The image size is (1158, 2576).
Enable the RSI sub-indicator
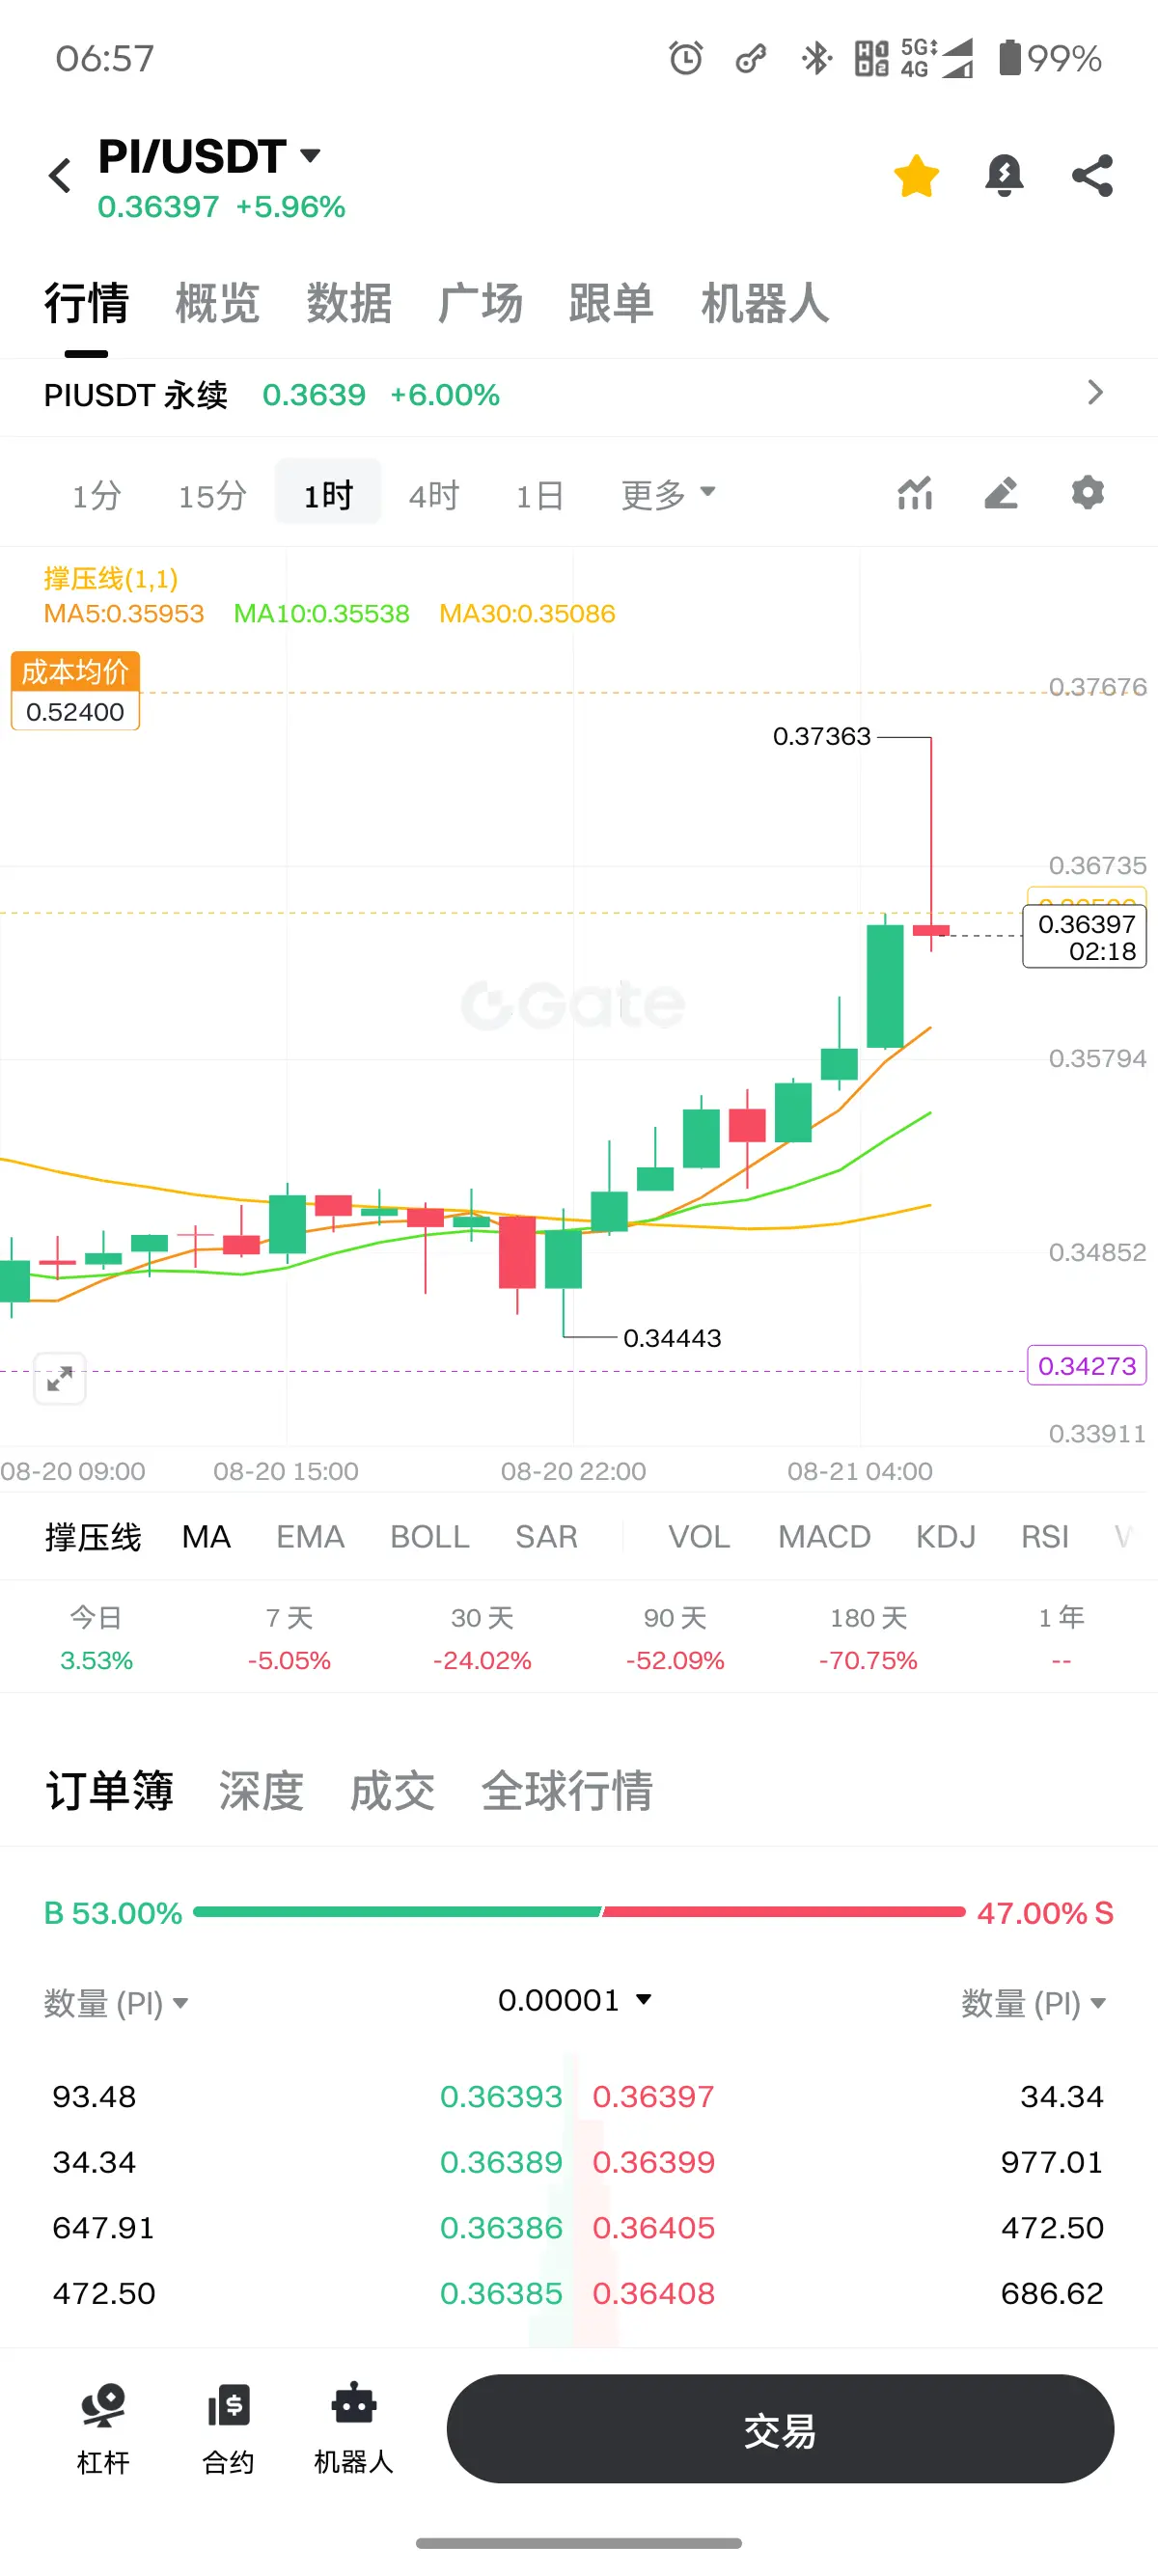click(x=1045, y=1537)
